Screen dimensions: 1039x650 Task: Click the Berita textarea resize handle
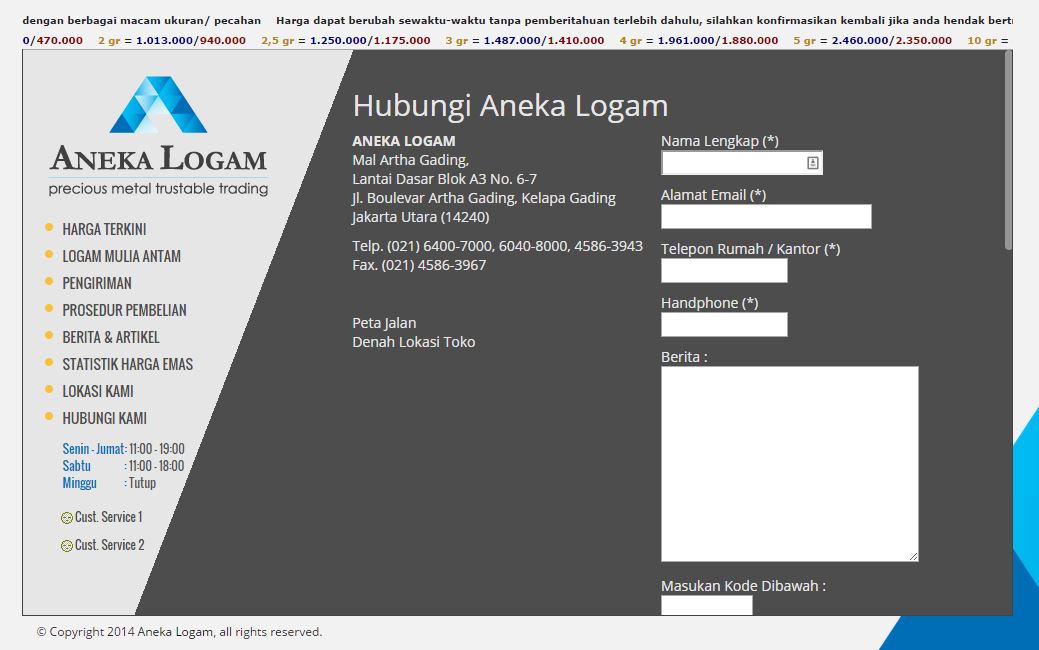(x=913, y=556)
